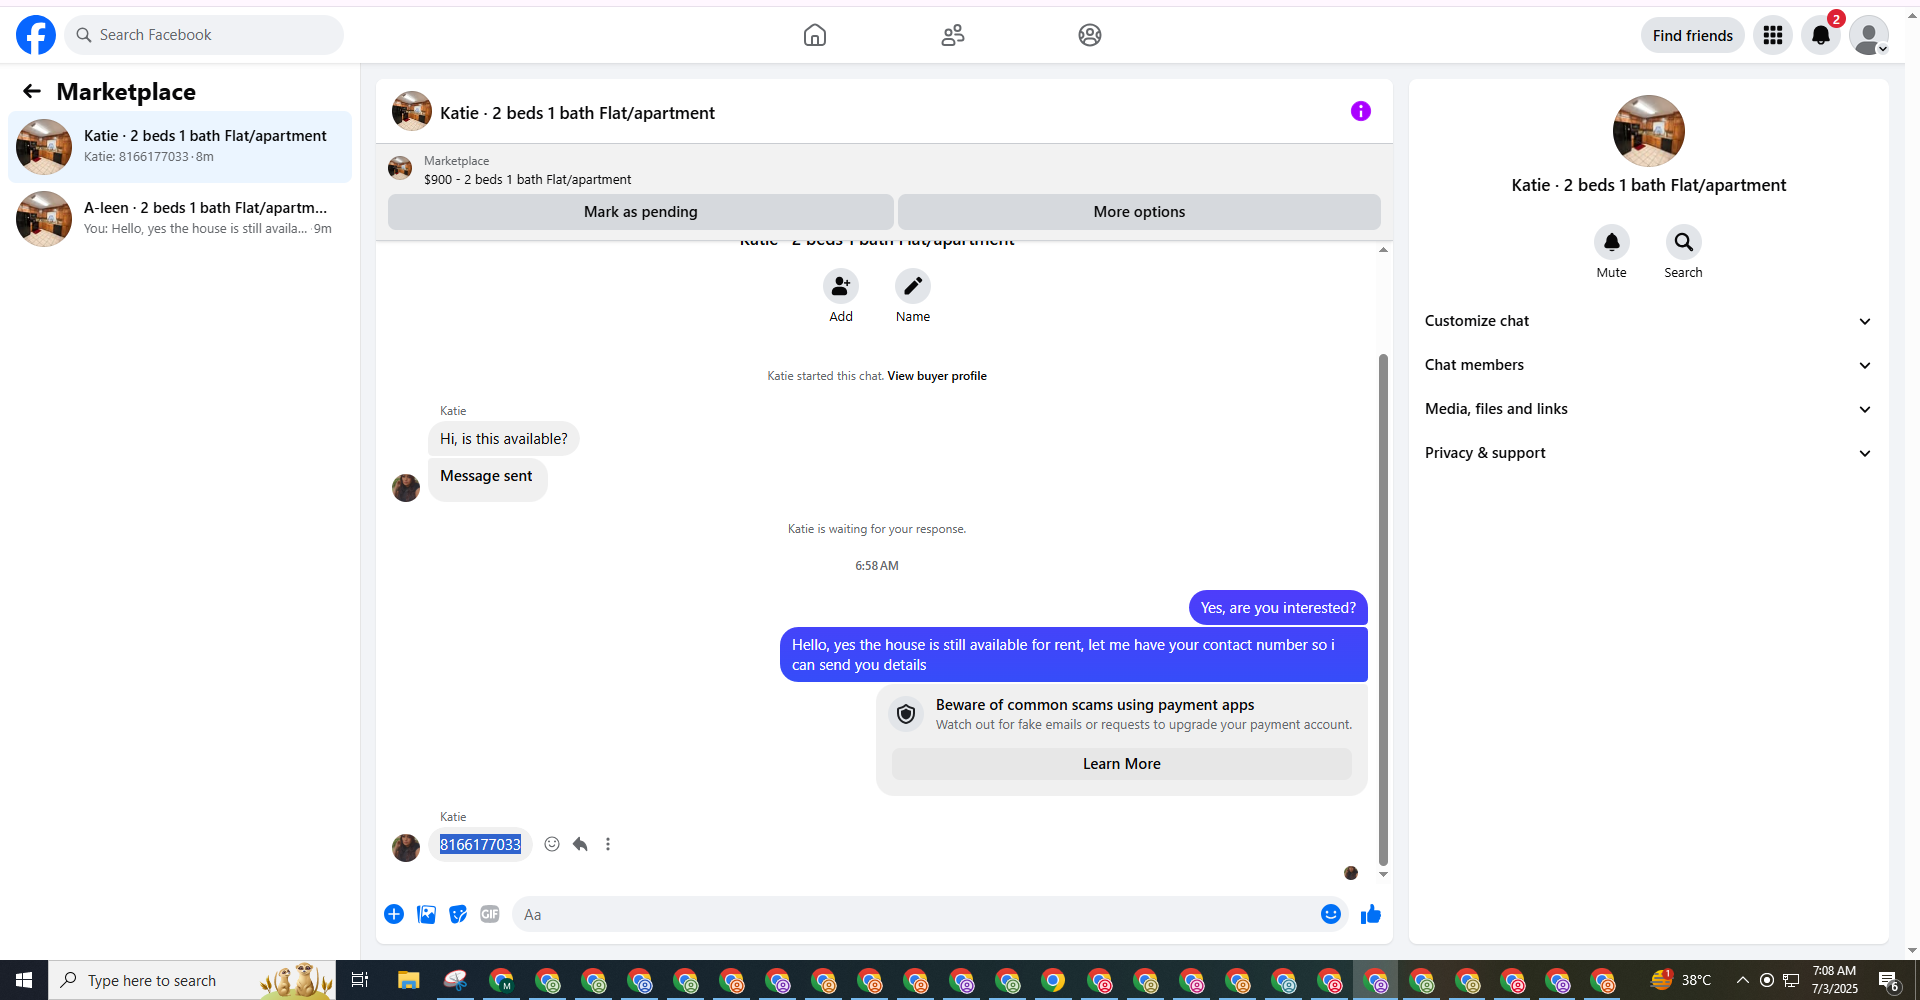Click the Search Facebook field
Viewport: 1920px width, 1000px height.
(x=204, y=35)
